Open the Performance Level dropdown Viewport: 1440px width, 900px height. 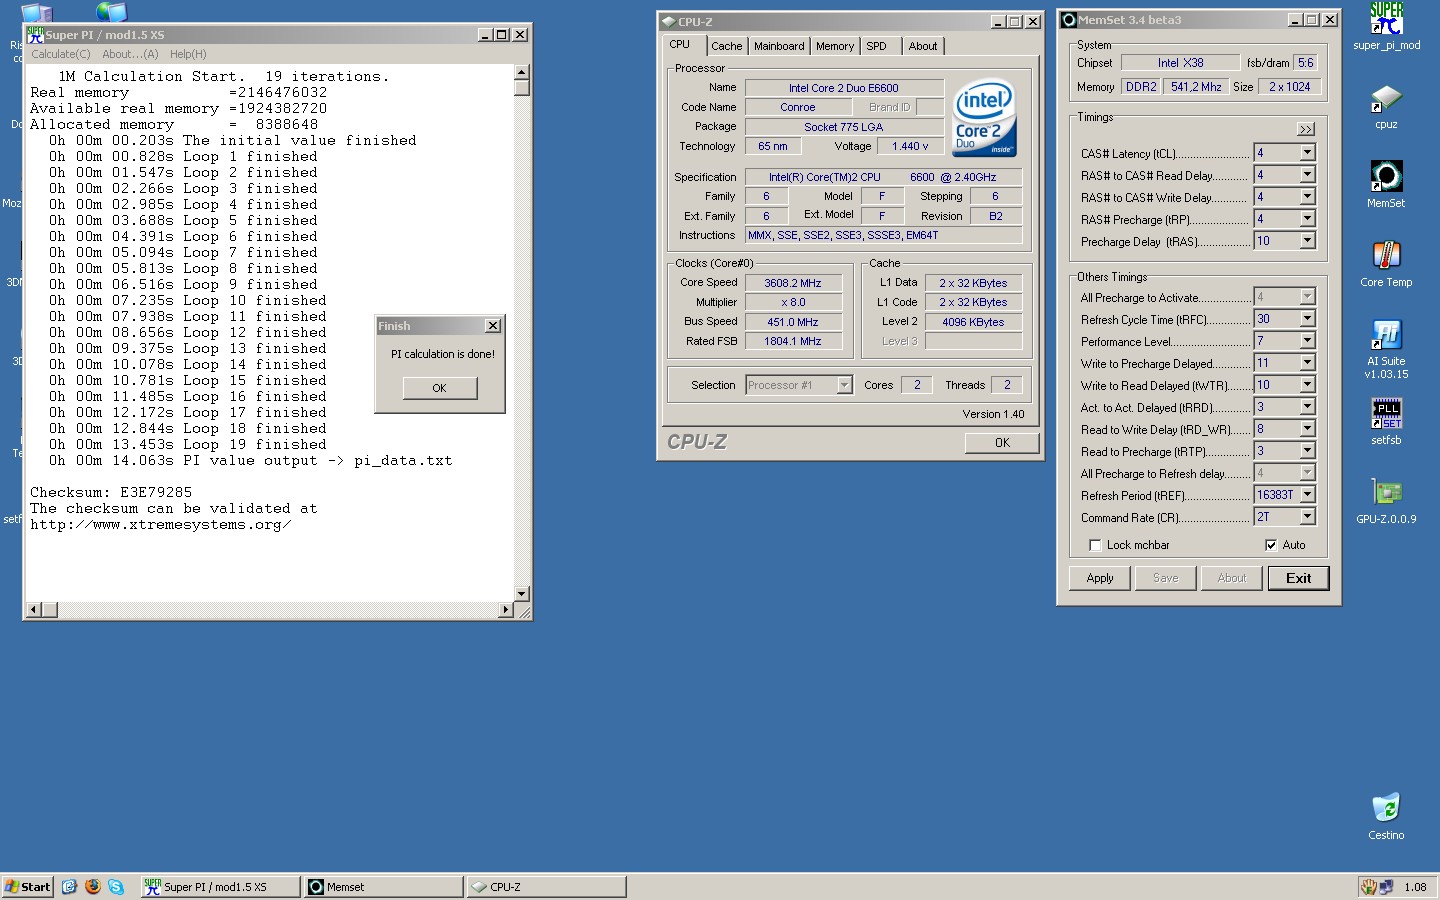[x=1307, y=341]
